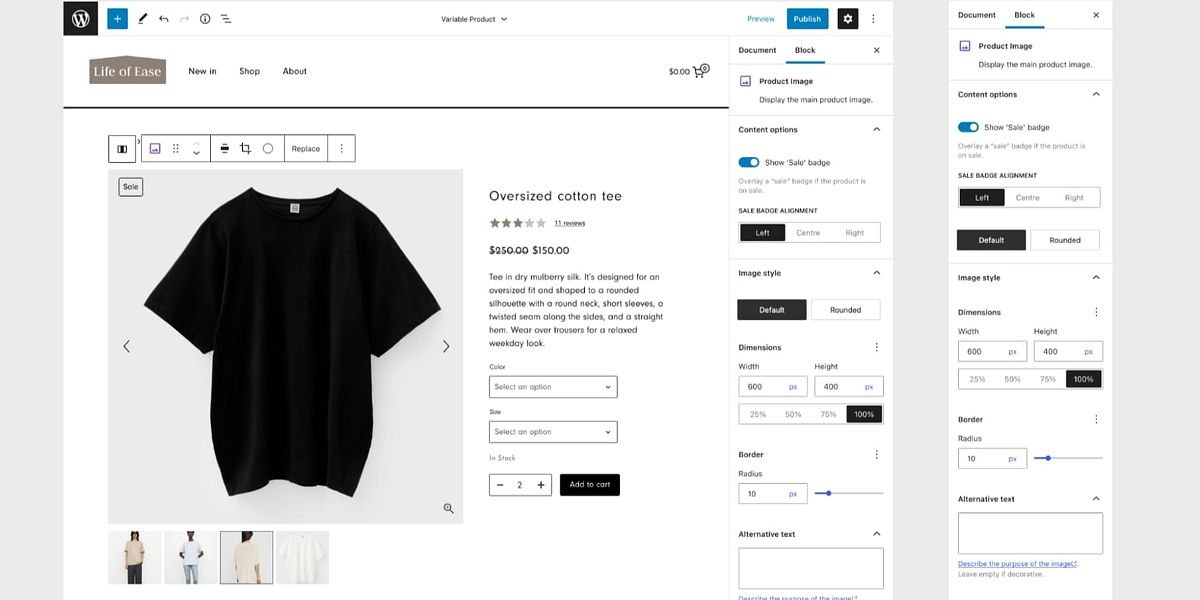
Task: Collapse the Content options section
Action: pyautogui.click(x=876, y=129)
